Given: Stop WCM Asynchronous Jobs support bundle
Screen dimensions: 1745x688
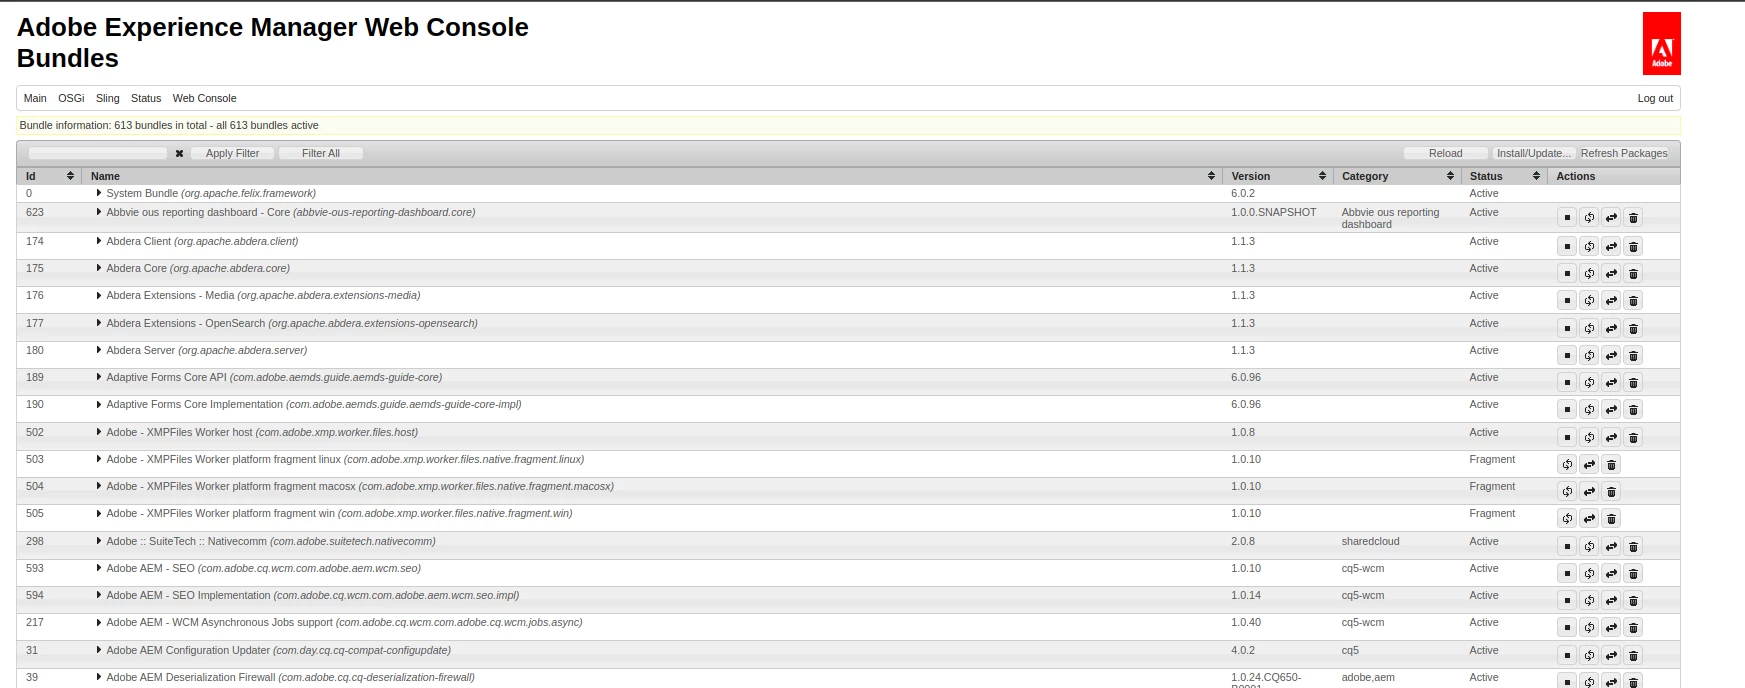Looking at the screenshot, I should click(x=1567, y=628).
